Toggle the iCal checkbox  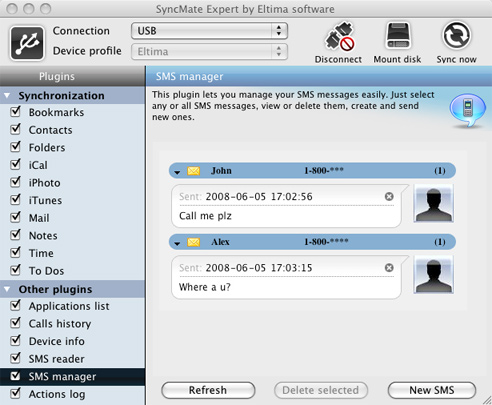point(16,164)
